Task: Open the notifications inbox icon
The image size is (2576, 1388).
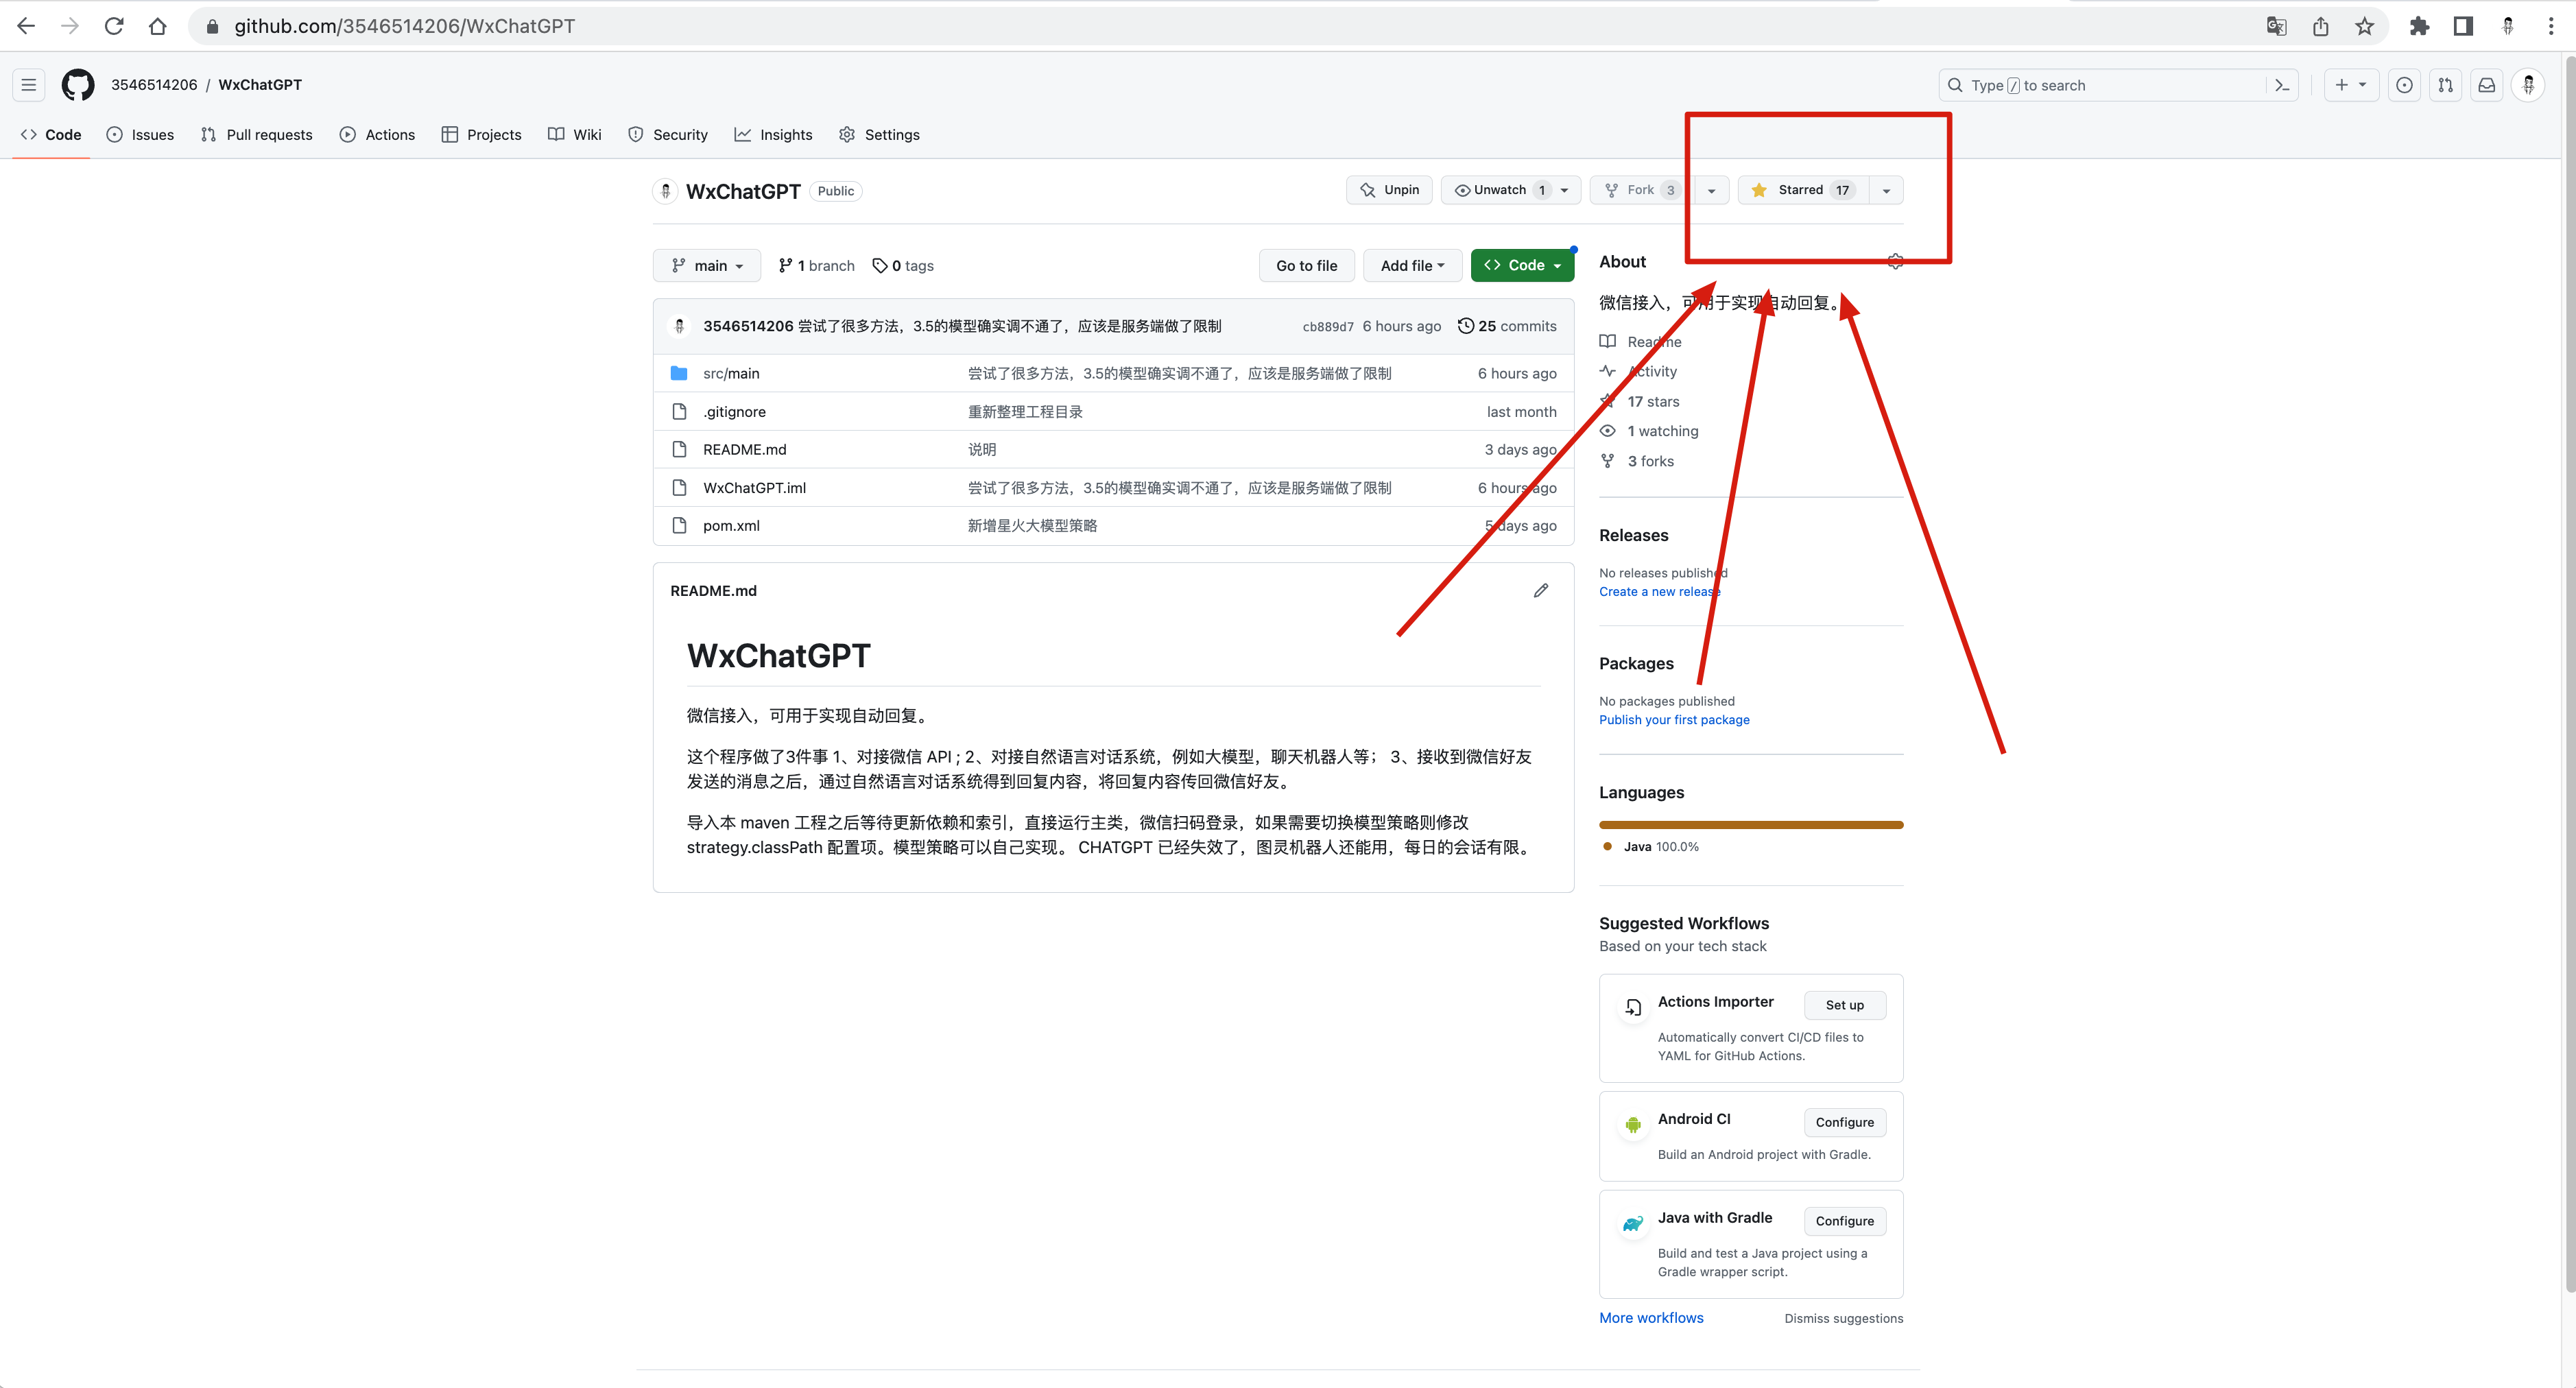Action: 2486,85
